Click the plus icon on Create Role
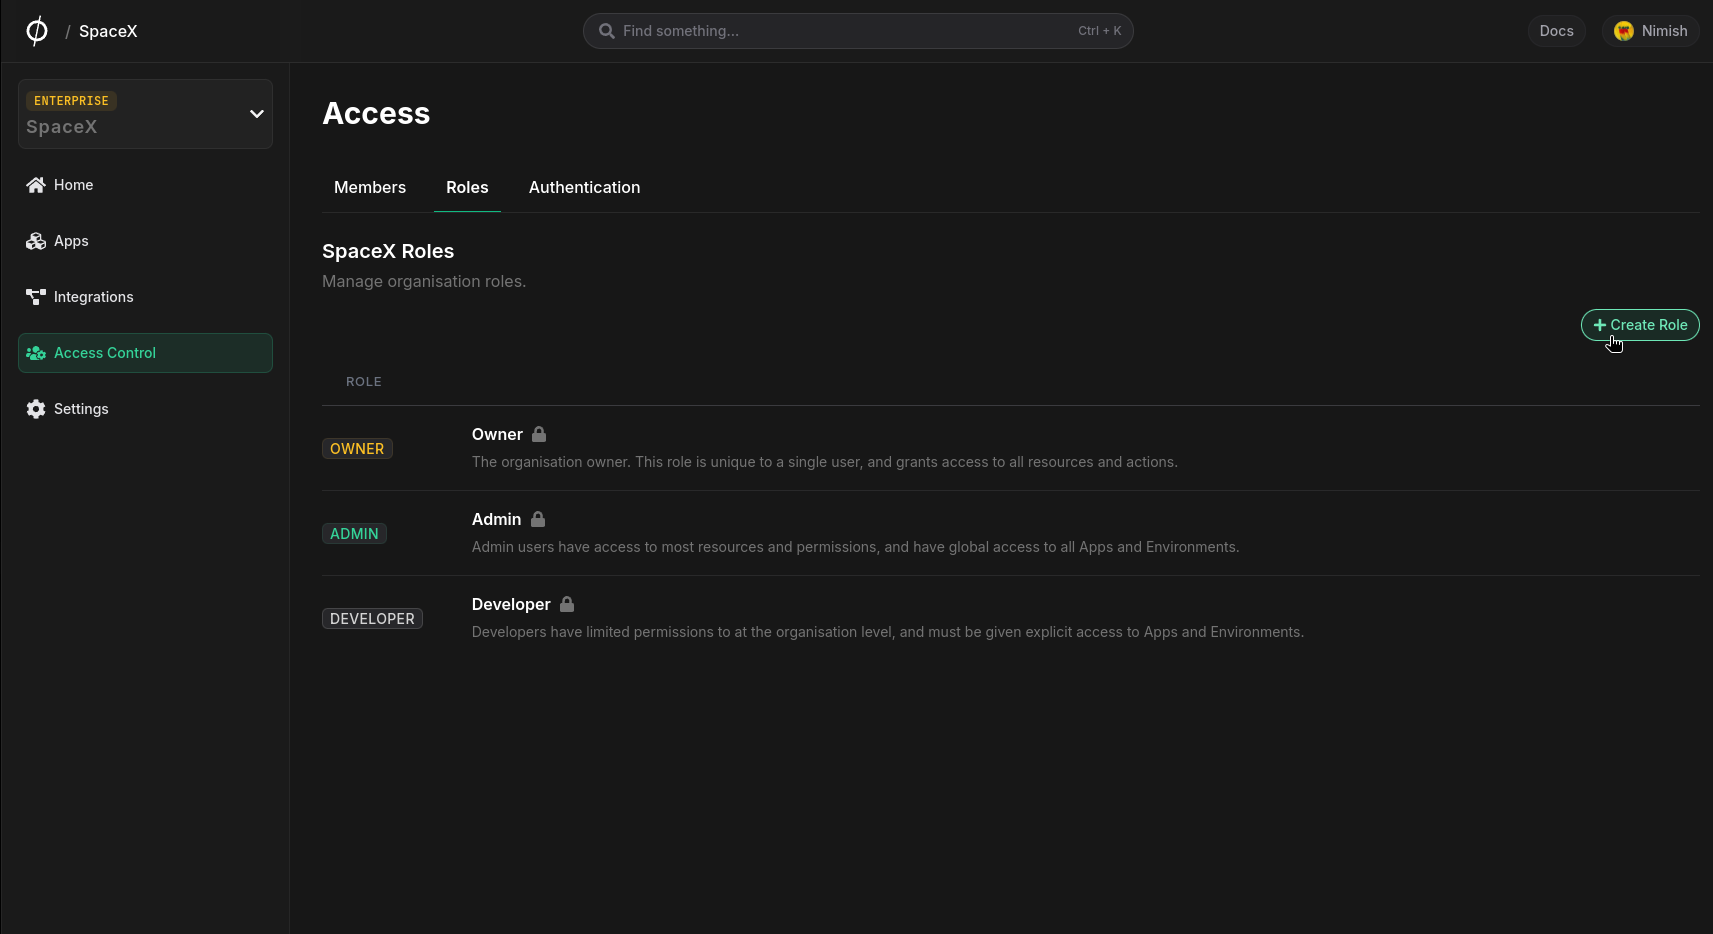 (x=1600, y=325)
